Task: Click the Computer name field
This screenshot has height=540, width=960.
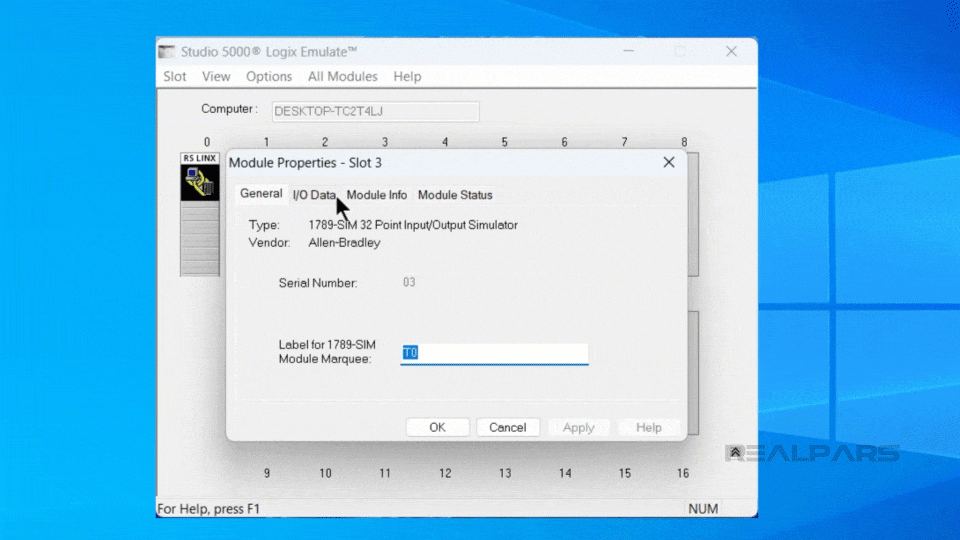Action: 375,111
